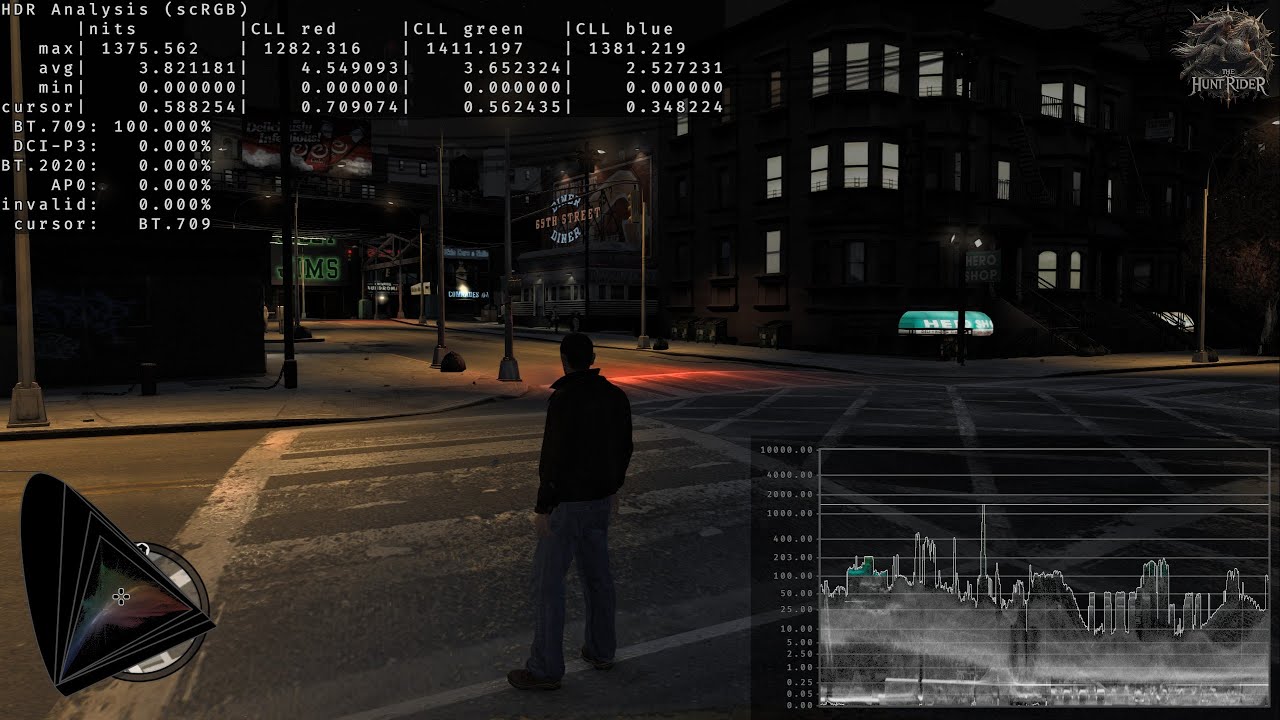The image size is (1280, 720).
Task: Click the "min" row label
Action: click(x=56, y=87)
